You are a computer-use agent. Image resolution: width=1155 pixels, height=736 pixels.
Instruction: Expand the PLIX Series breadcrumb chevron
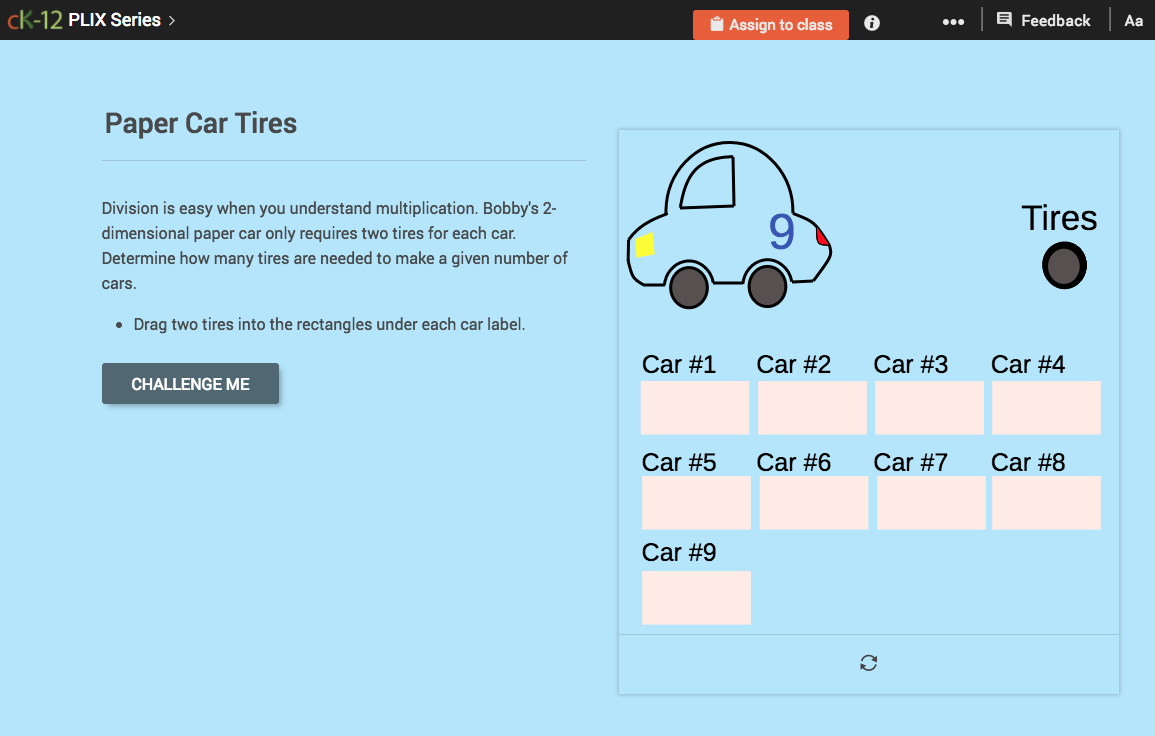173,19
